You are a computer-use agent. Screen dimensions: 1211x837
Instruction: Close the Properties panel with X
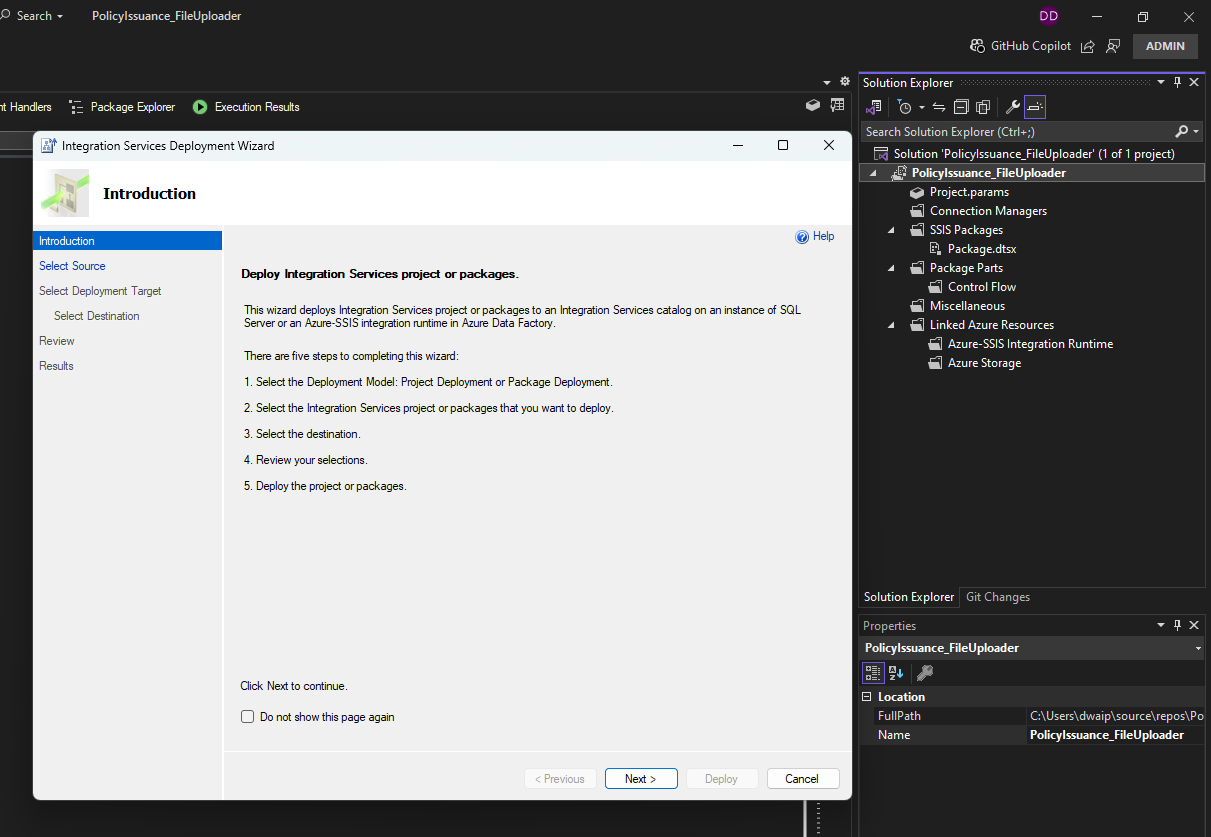(1194, 626)
